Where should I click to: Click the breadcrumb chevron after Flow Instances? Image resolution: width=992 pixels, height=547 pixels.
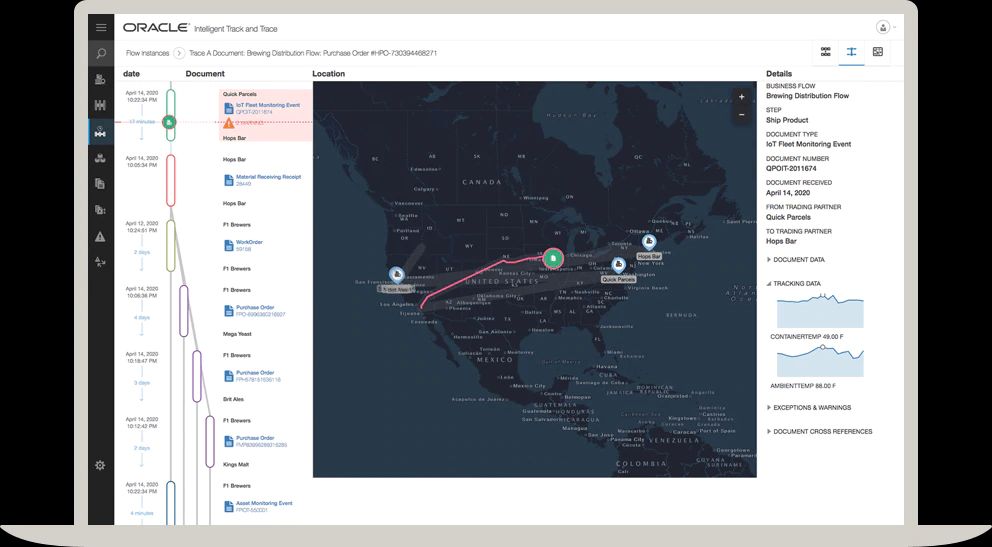[179, 53]
